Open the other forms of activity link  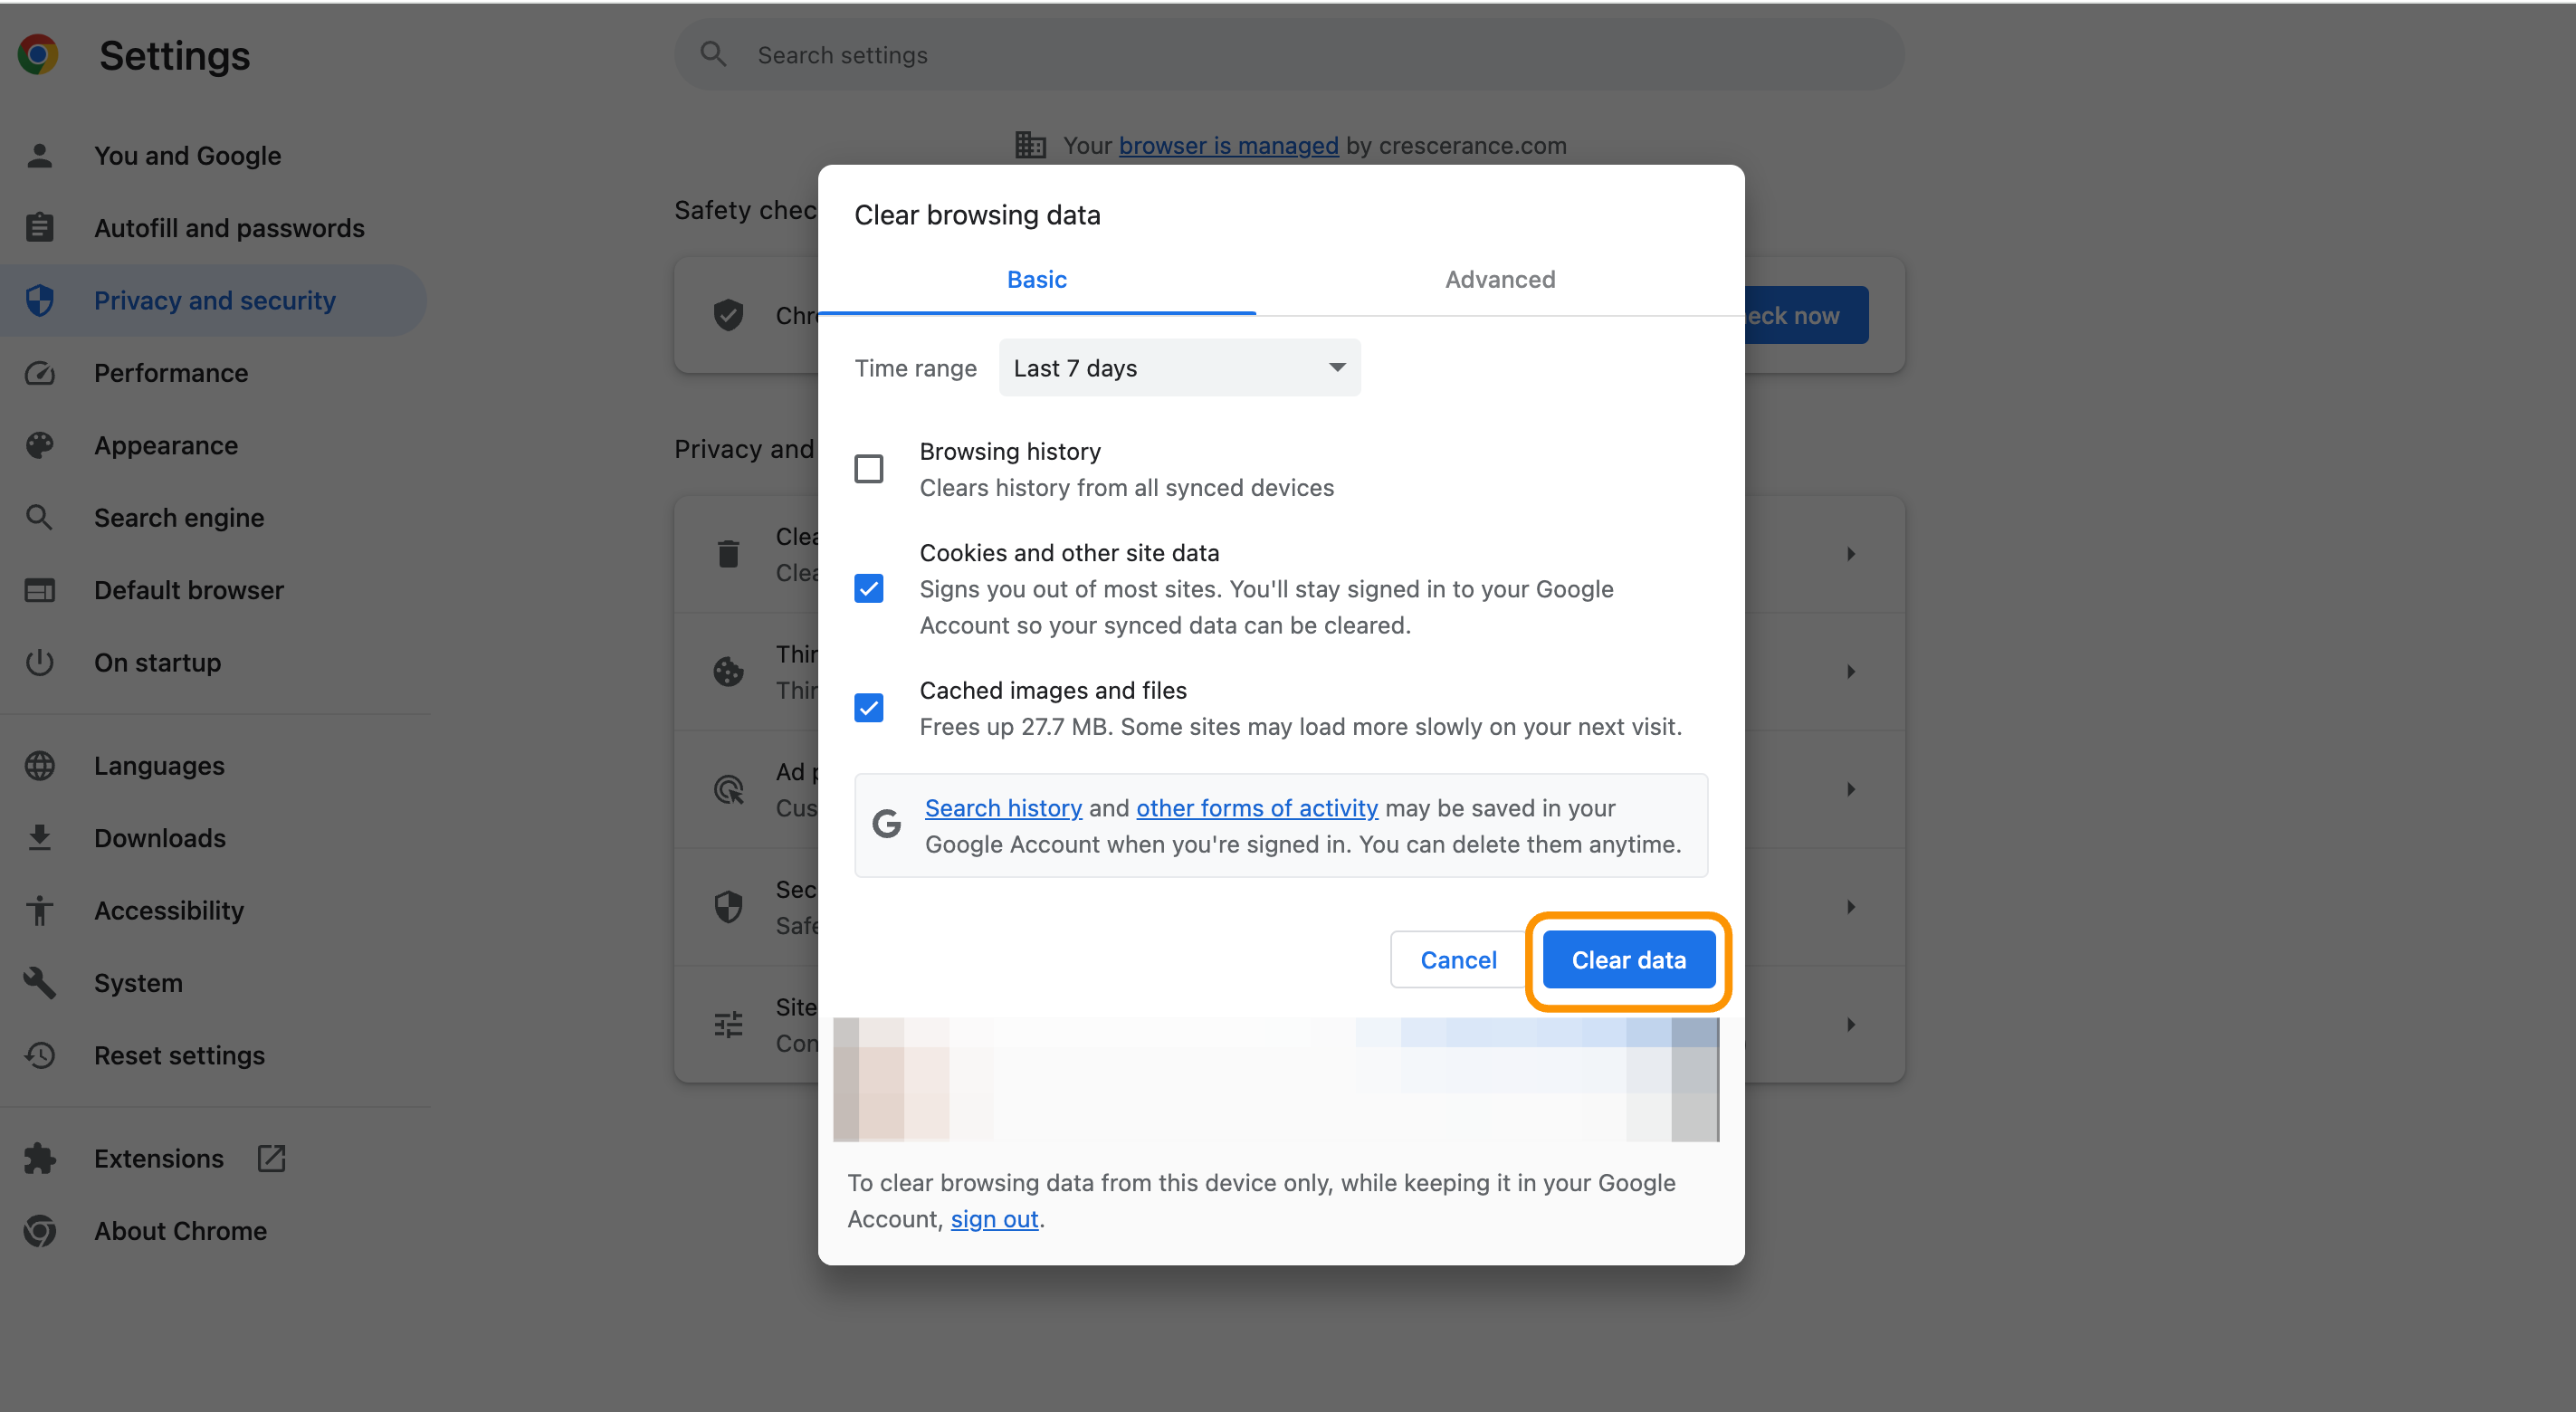tap(1257, 808)
